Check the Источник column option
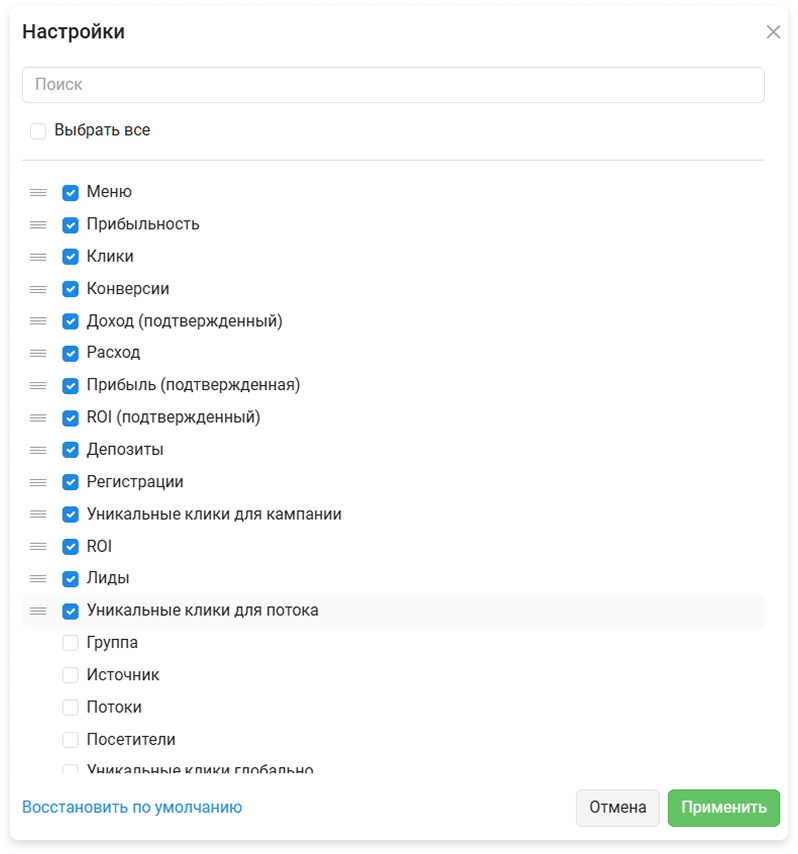The height and width of the screenshot is (854, 798). pyautogui.click(x=70, y=675)
